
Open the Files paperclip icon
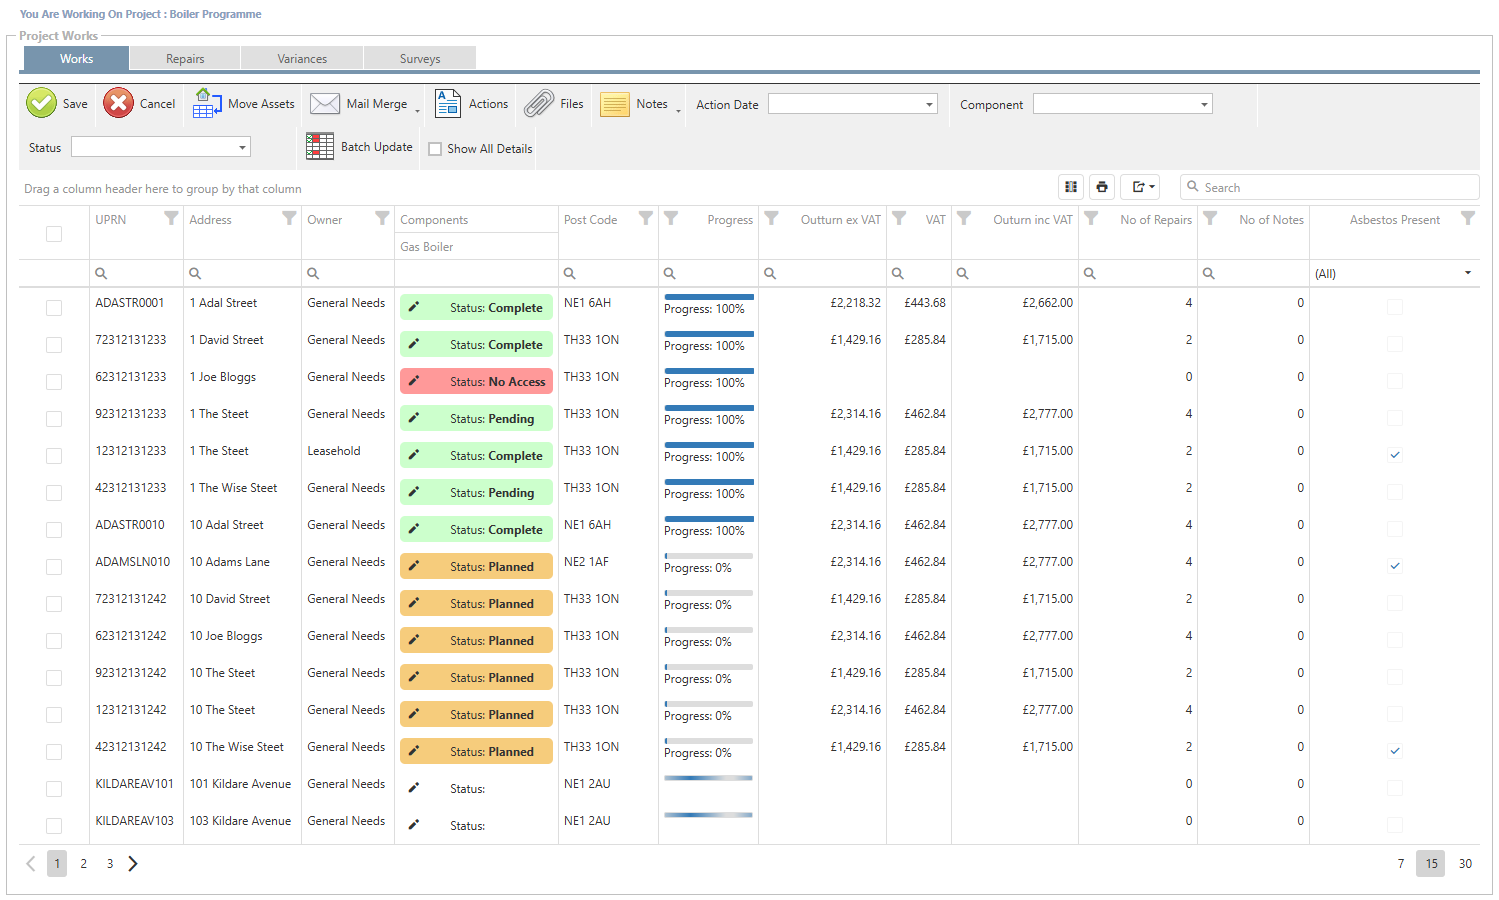(539, 104)
